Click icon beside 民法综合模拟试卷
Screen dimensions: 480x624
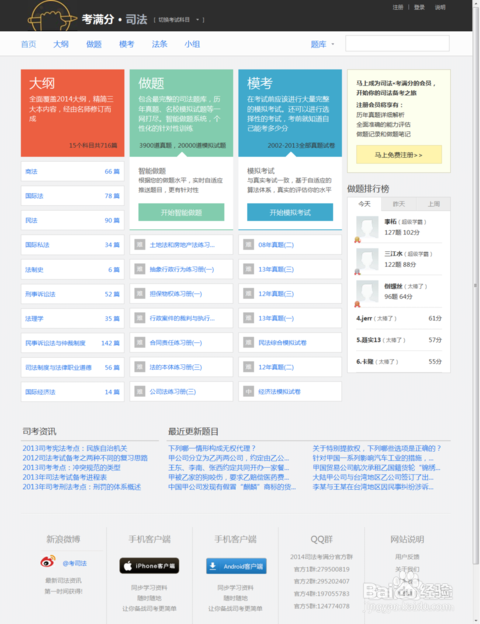(x=248, y=342)
